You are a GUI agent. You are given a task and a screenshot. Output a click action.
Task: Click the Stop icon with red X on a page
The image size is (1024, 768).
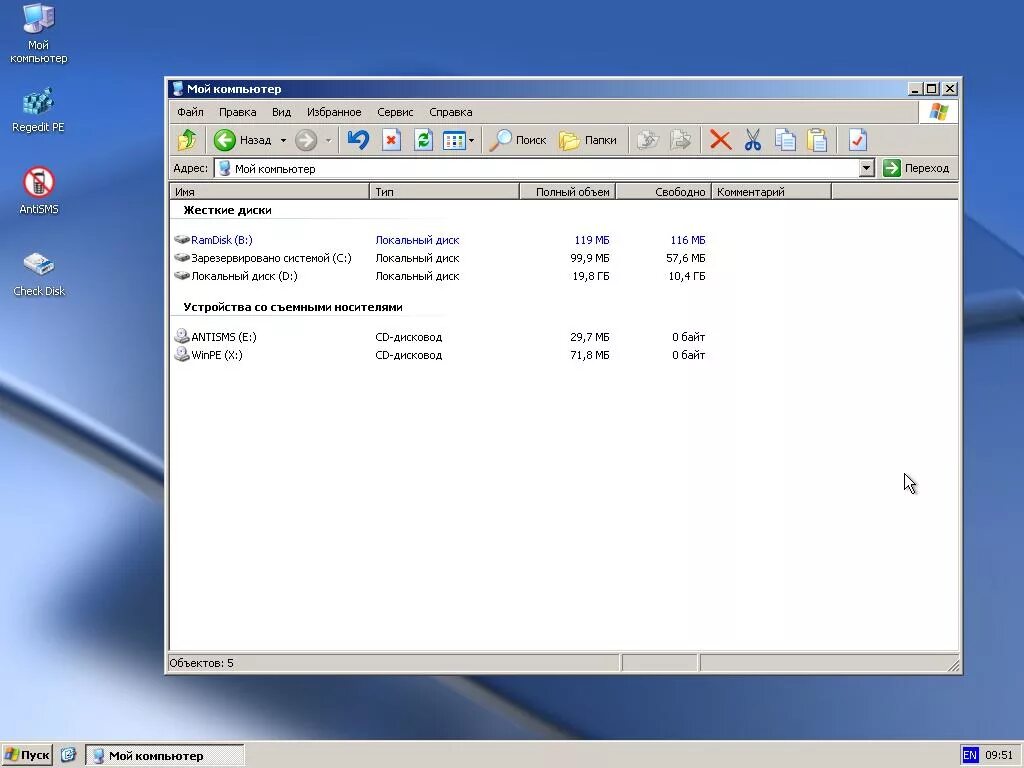point(391,140)
